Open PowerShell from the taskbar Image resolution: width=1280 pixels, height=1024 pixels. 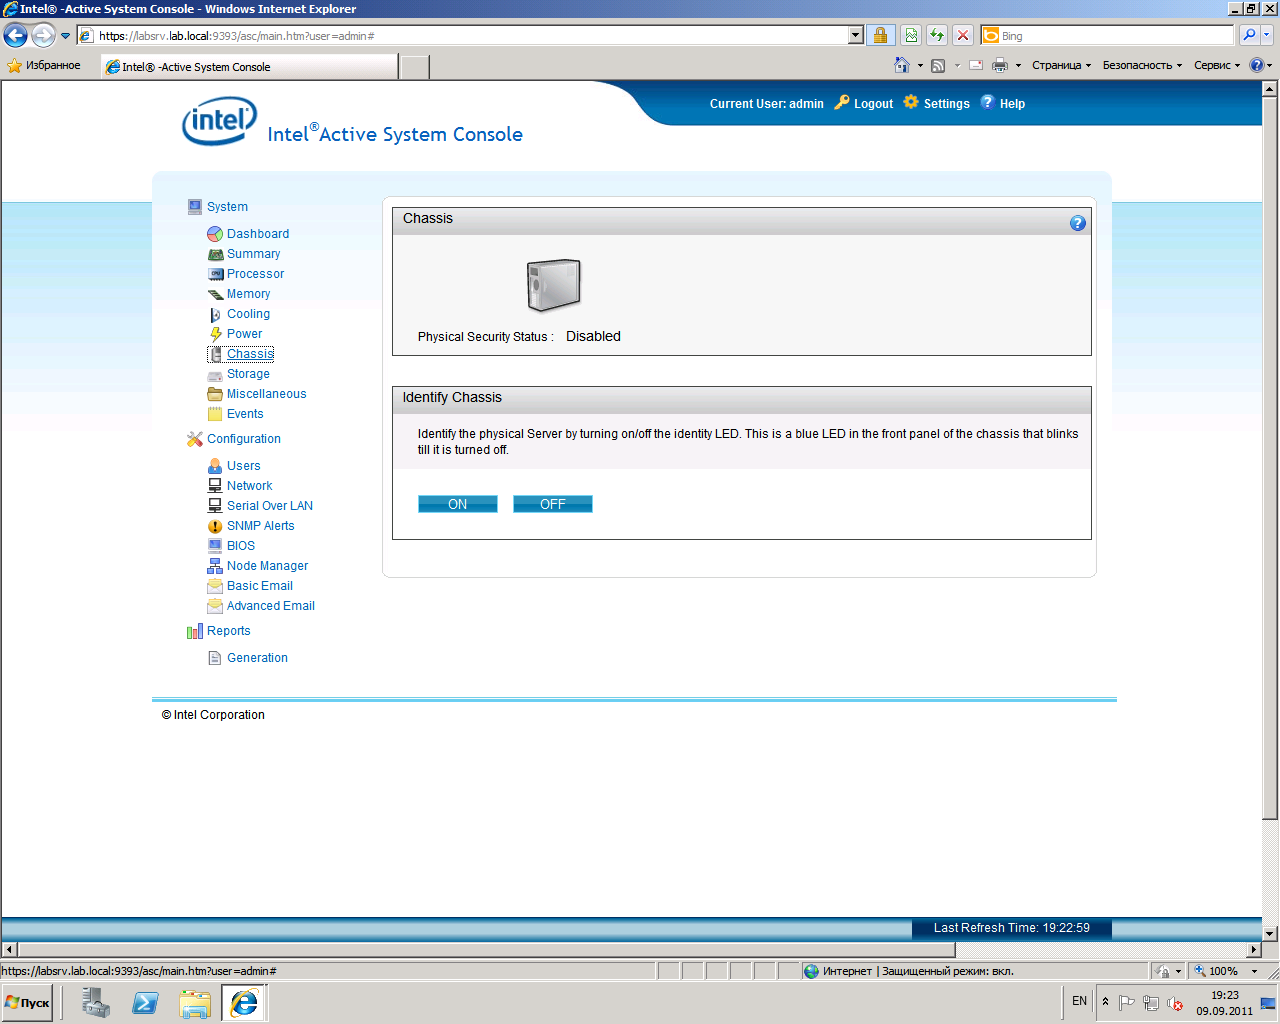(x=145, y=1002)
